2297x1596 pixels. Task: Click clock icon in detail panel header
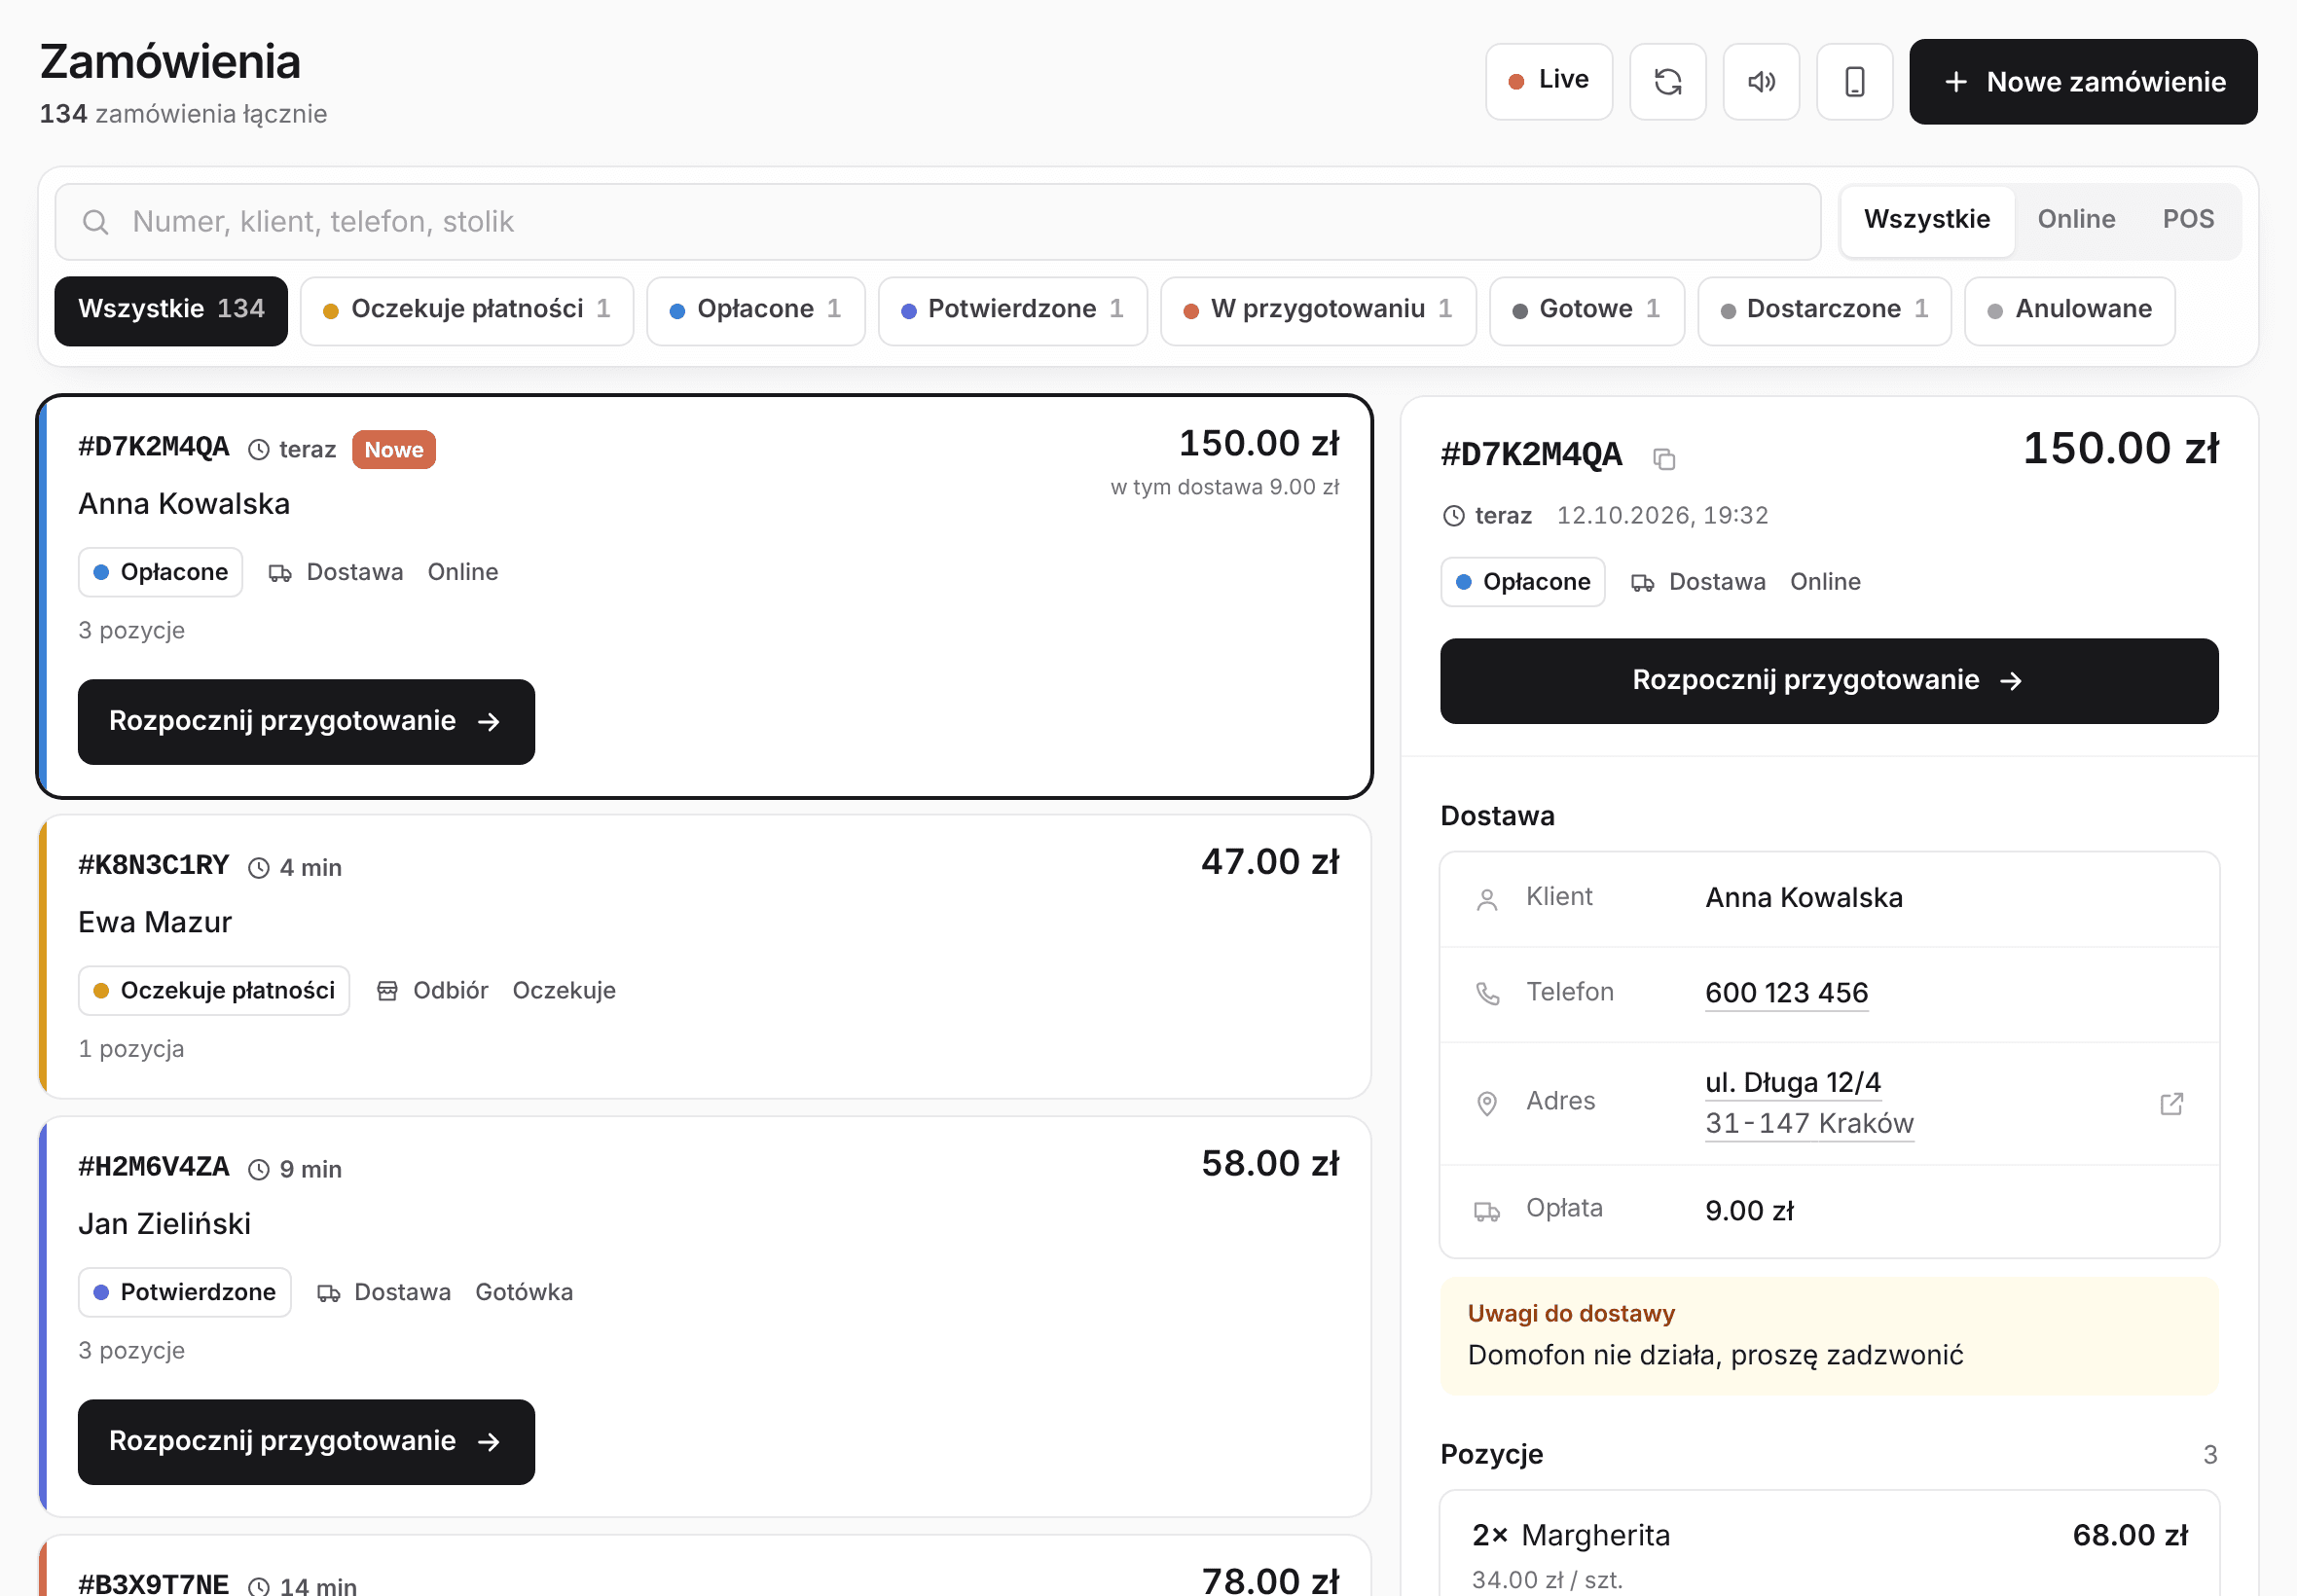[1453, 516]
